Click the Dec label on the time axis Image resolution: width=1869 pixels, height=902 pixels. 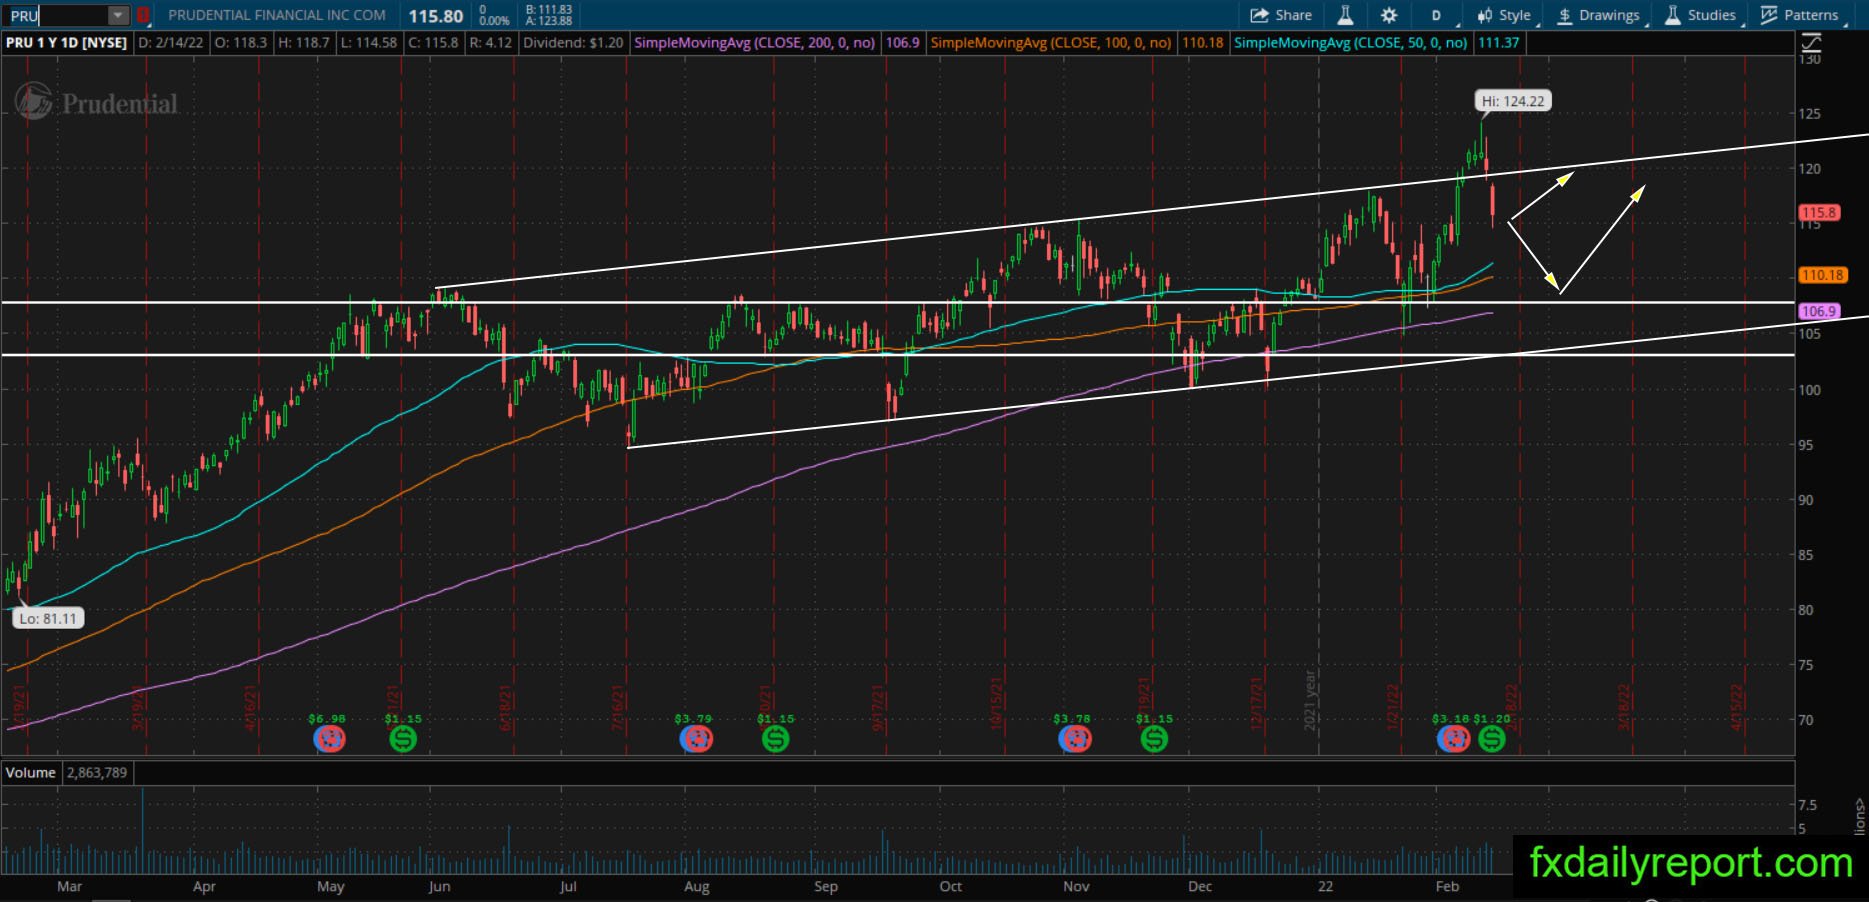point(1200,886)
